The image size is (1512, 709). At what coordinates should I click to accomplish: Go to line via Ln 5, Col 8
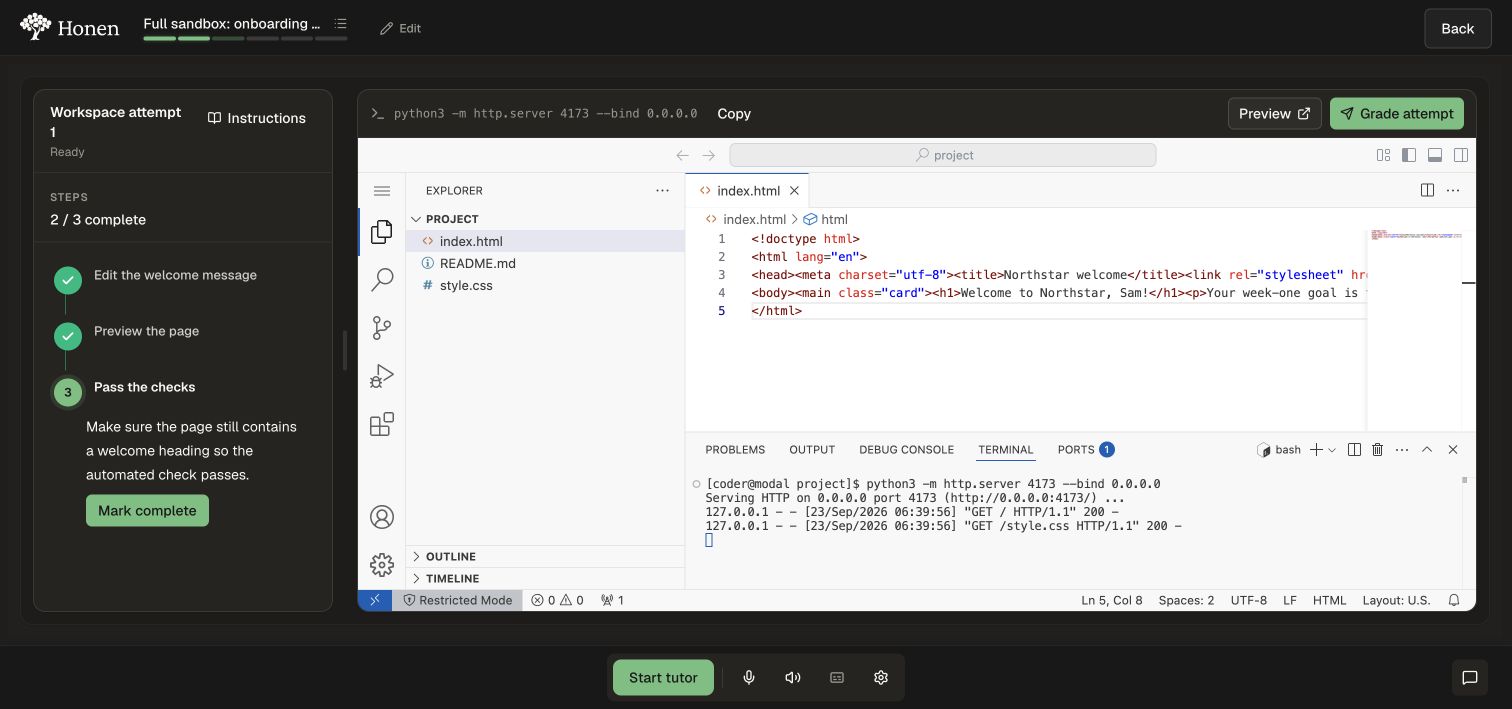1111,600
